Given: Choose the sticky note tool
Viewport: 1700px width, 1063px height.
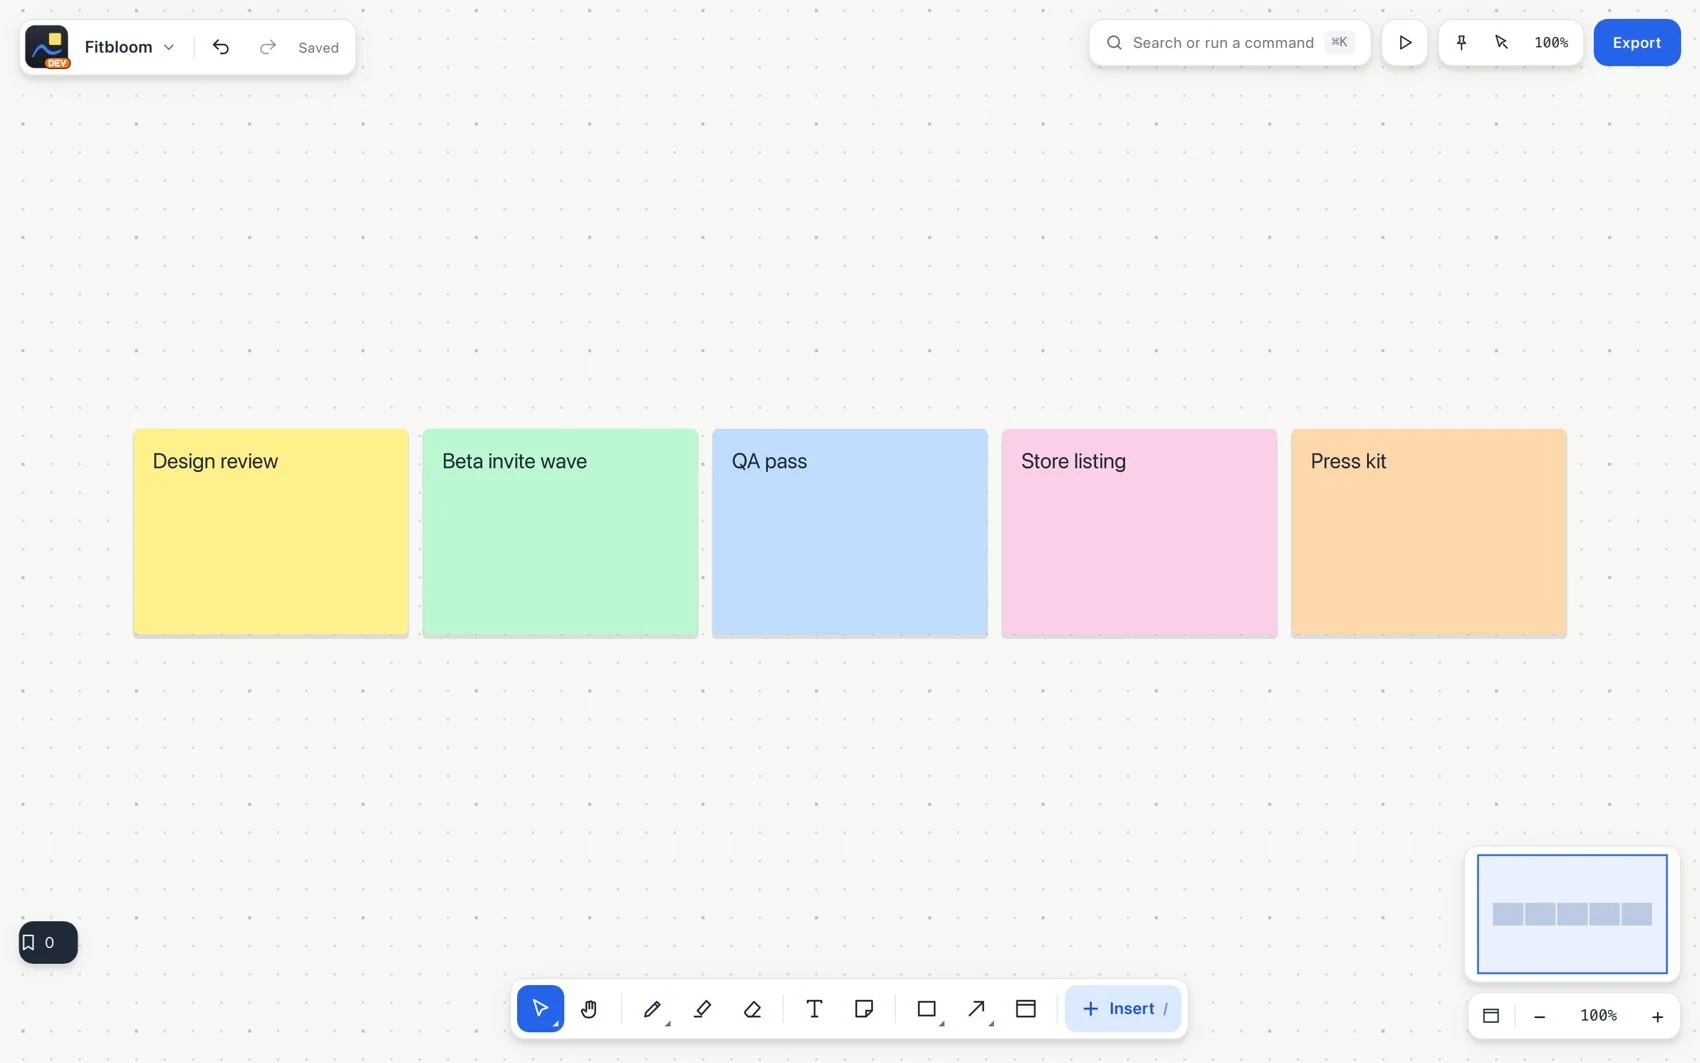Looking at the screenshot, I should 864,1008.
